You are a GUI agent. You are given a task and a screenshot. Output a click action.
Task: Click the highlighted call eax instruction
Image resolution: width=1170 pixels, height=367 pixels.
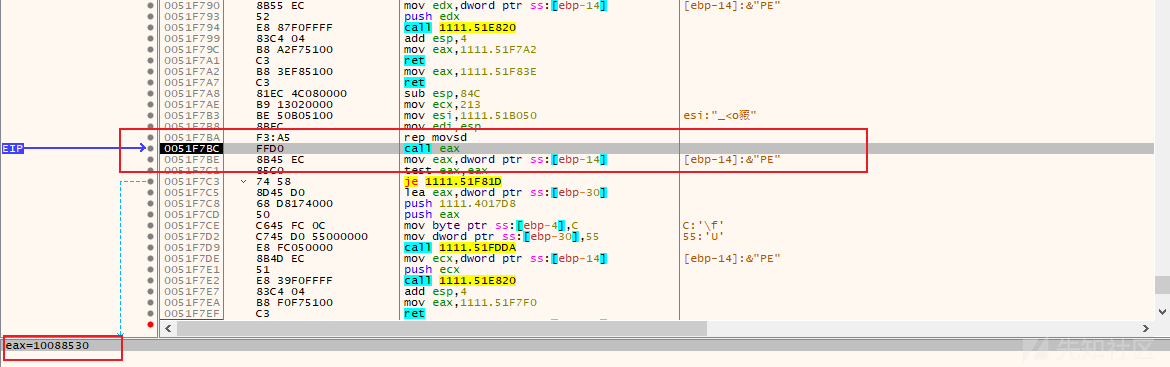point(428,148)
